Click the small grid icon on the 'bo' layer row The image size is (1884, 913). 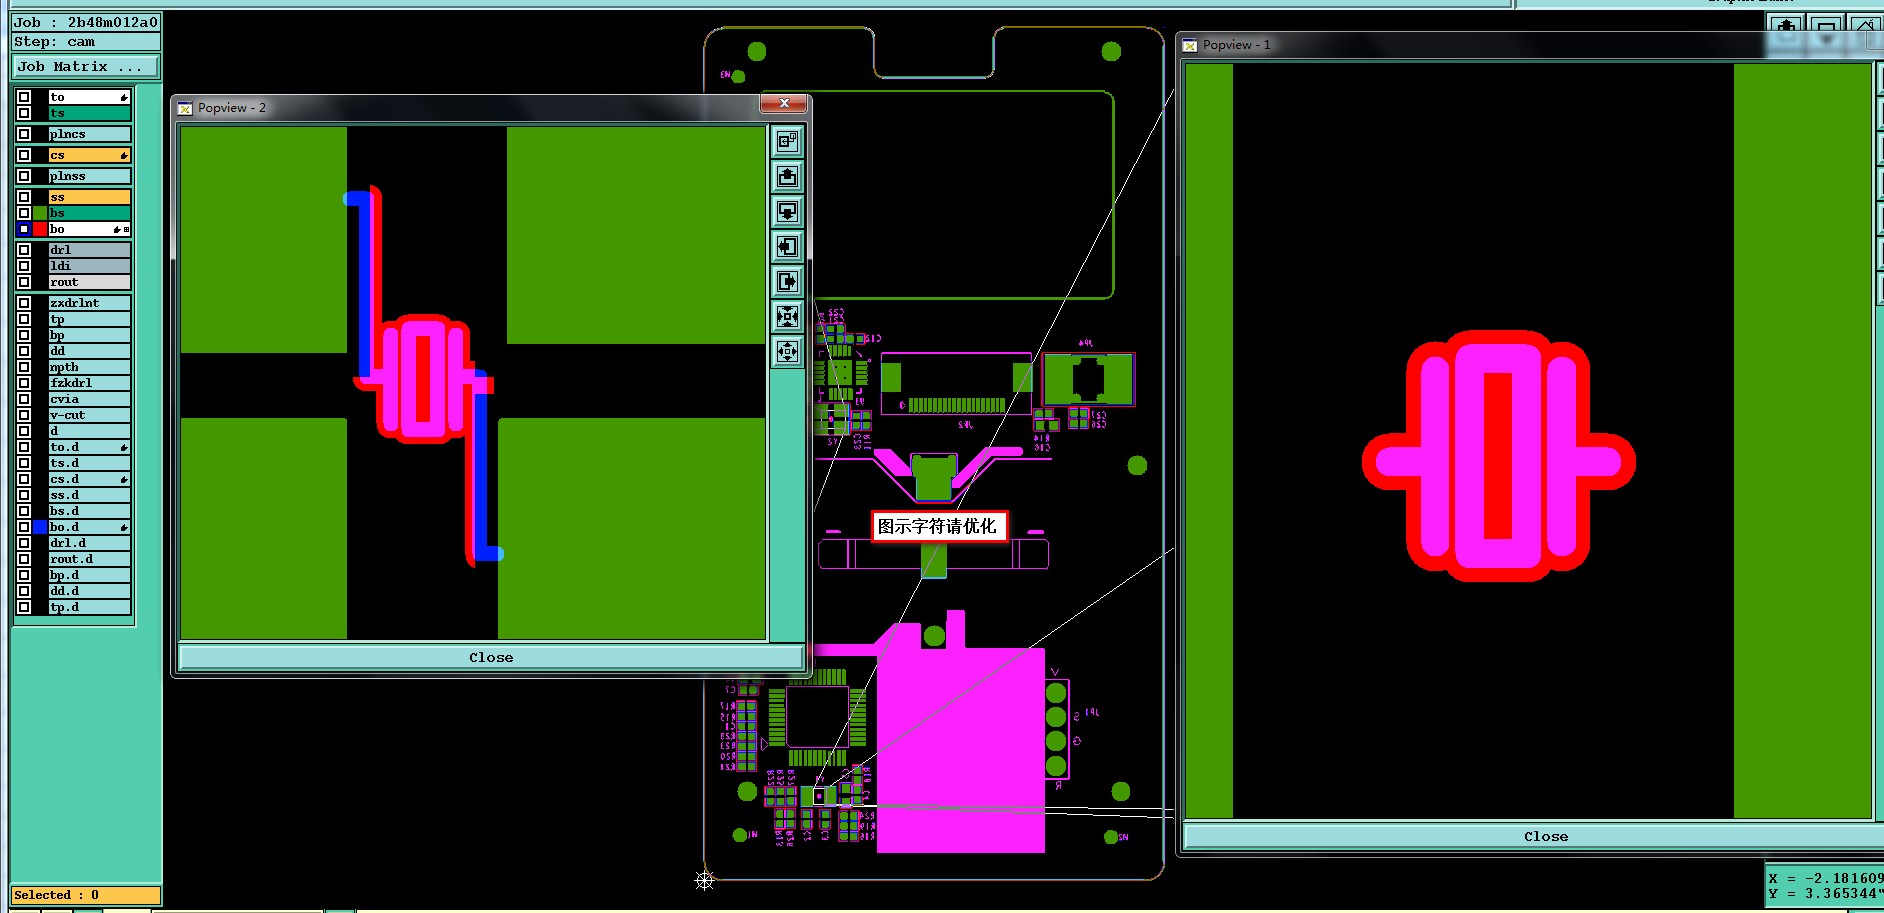126,229
